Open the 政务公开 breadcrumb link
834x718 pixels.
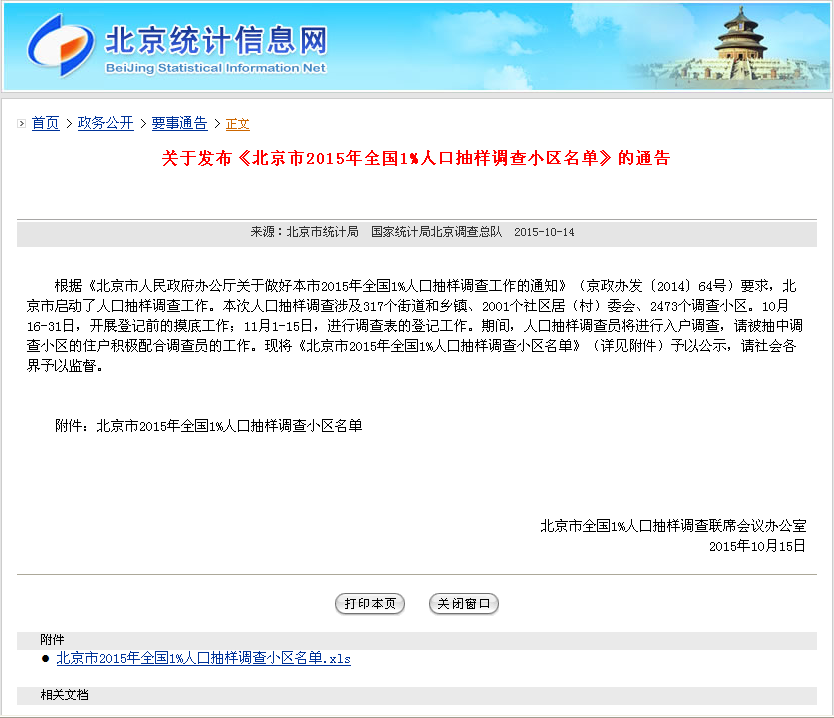pyautogui.click(x=105, y=123)
